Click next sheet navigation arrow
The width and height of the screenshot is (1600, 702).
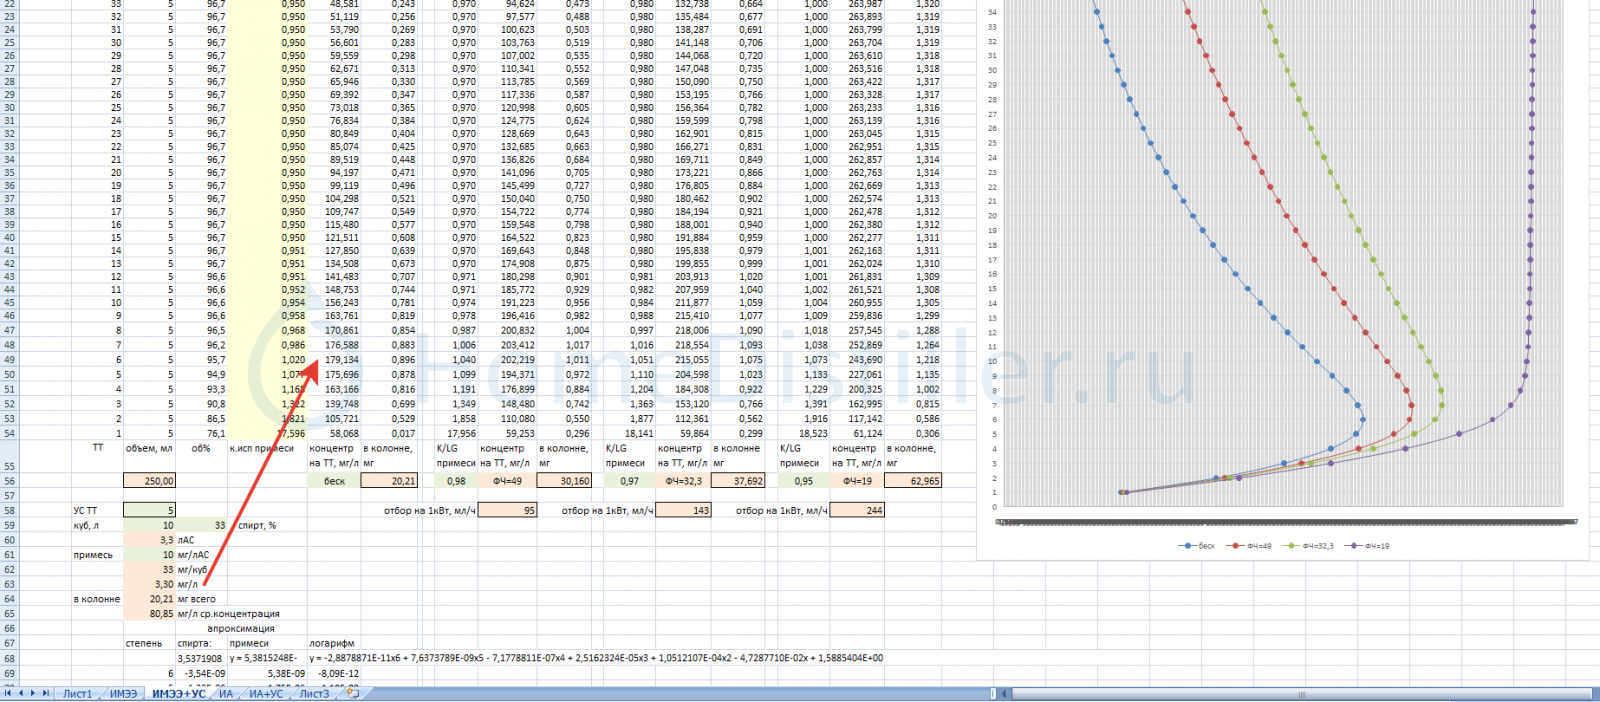(33, 693)
